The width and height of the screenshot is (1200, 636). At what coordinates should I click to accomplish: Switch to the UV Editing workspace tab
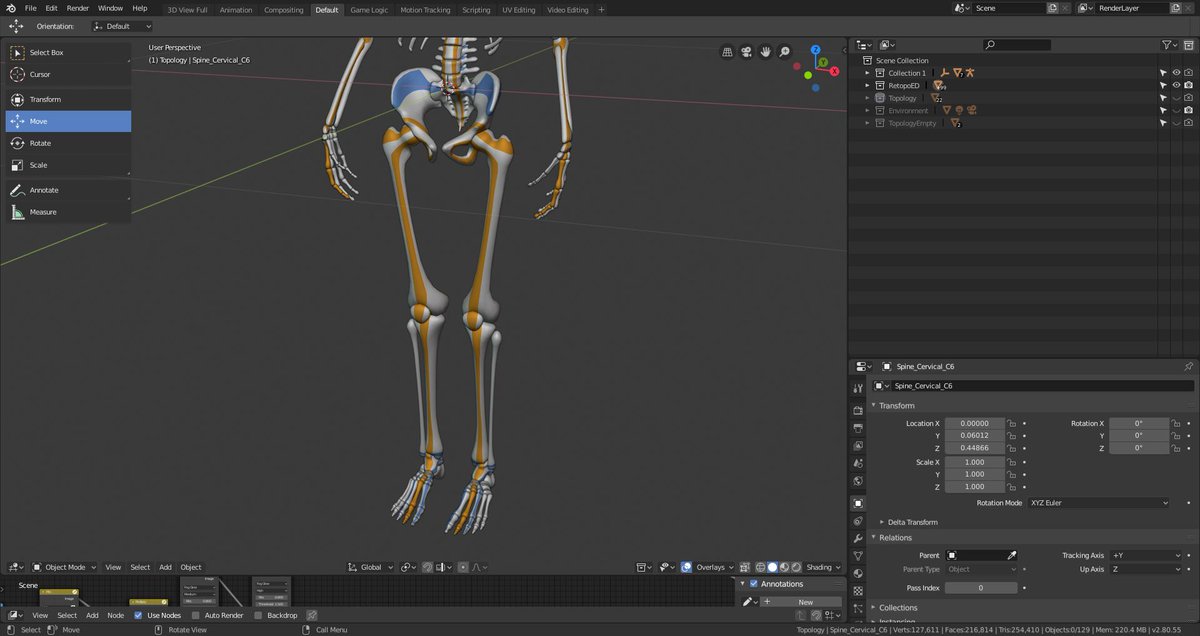518,10
